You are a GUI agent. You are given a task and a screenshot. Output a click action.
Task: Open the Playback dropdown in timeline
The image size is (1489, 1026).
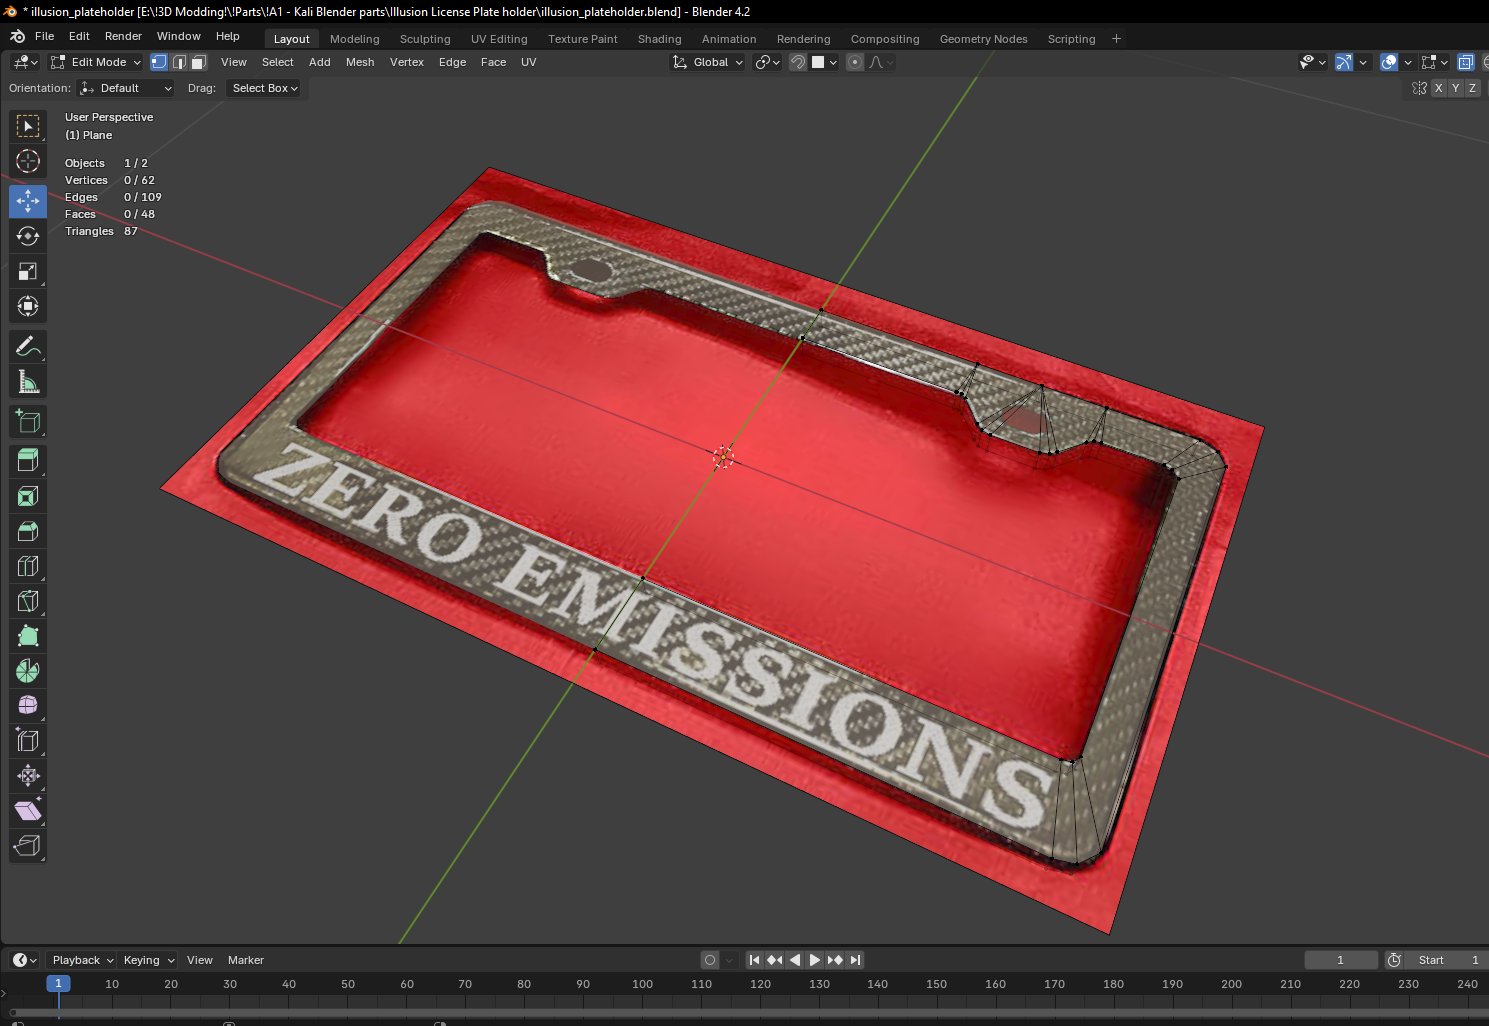(81, 960)
